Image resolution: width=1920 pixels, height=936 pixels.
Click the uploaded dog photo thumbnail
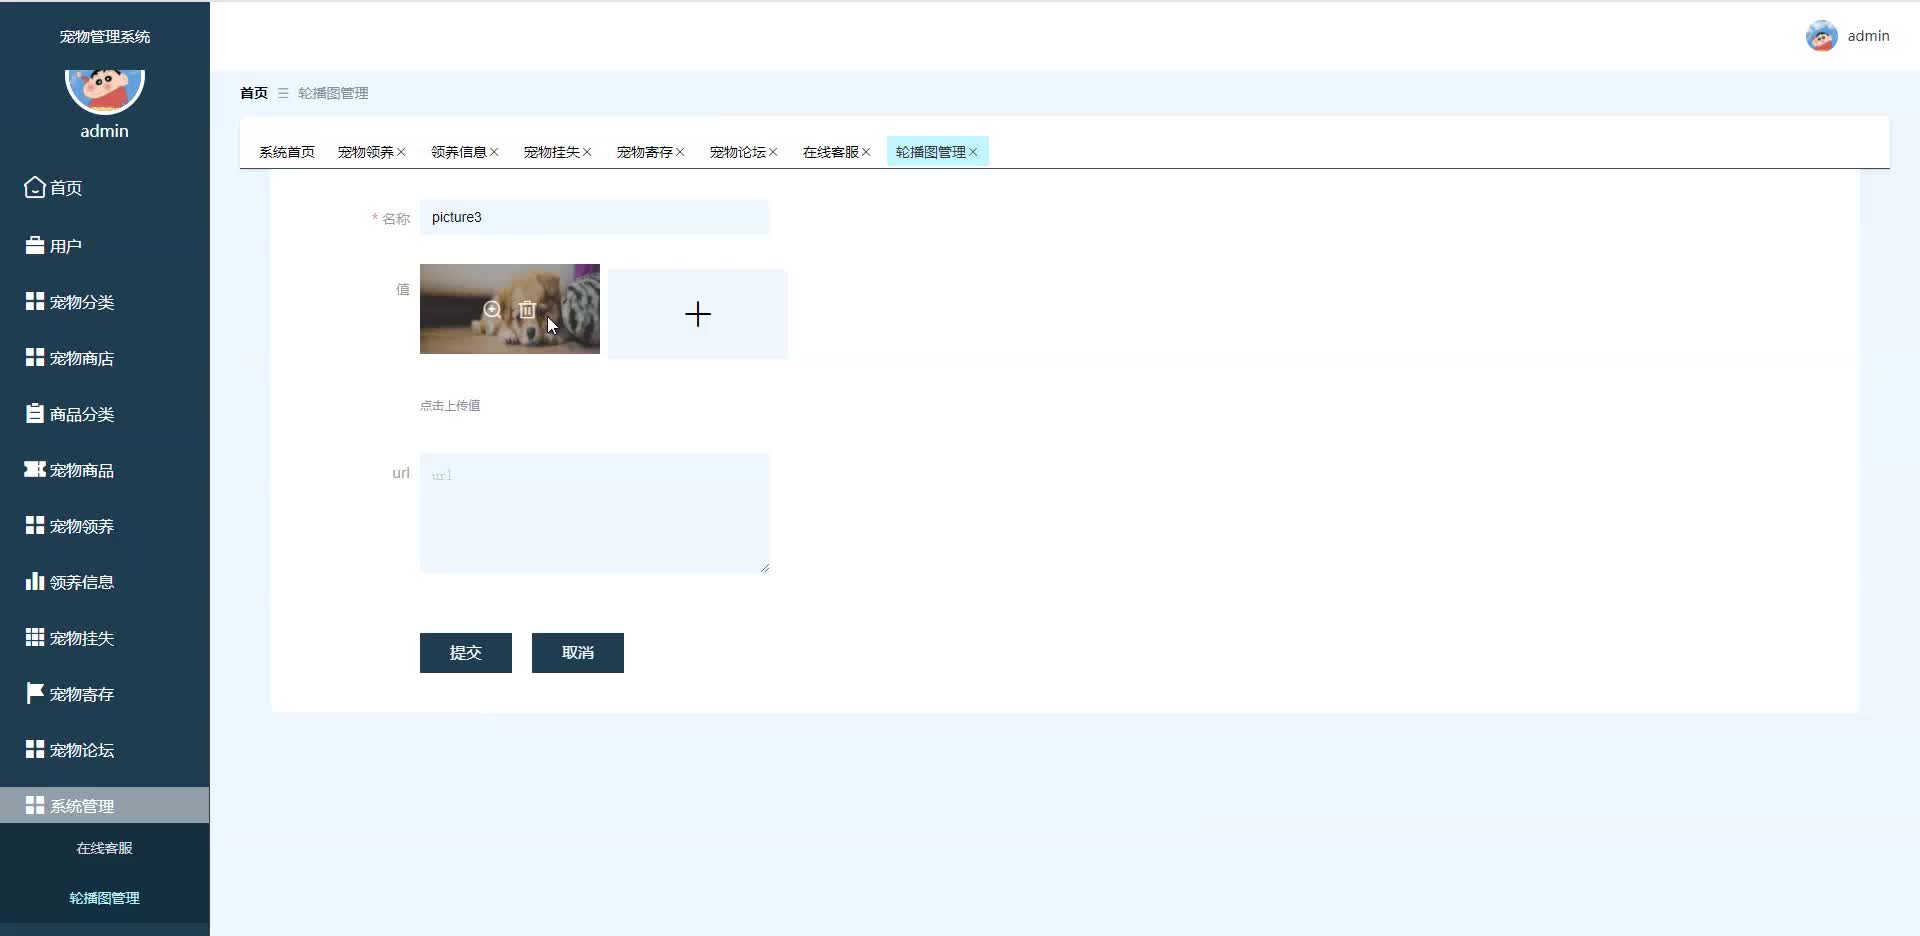point(510,309)
